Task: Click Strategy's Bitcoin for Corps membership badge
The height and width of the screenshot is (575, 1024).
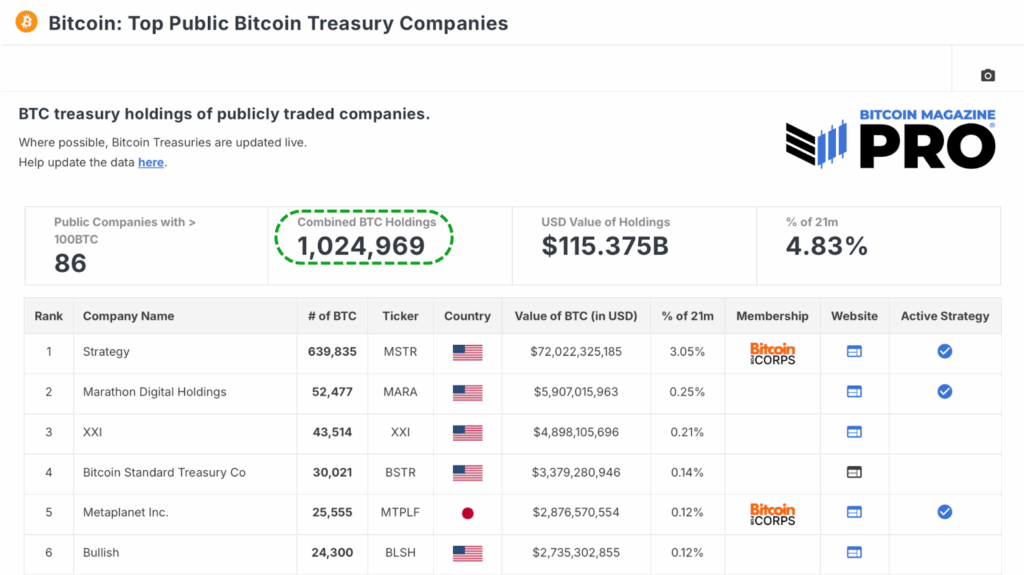Action: click(772, 353)
